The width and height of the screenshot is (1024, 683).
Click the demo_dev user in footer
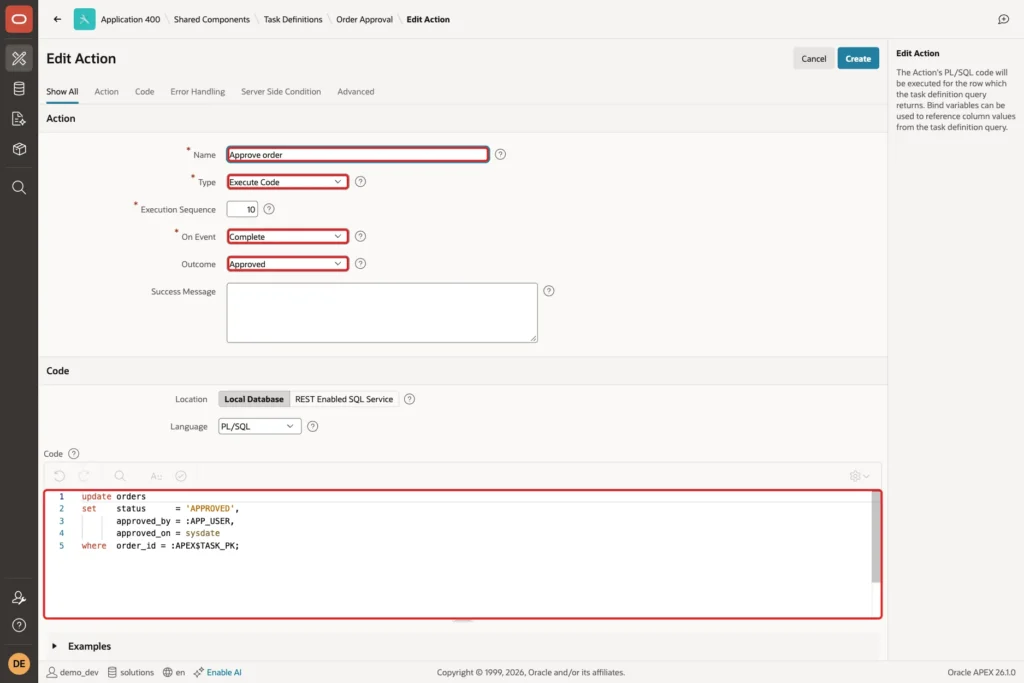click(72, 672)
